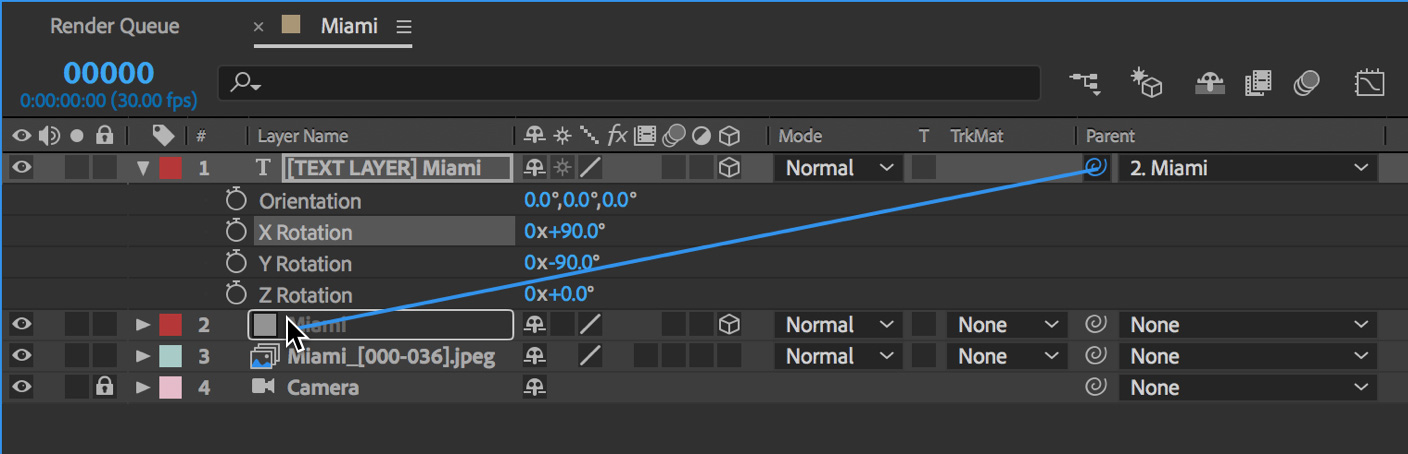The height and width of the screenshot is (454, 1408).
Task: Click red label swatch of layer 1
Action: (x=170, y=168)
